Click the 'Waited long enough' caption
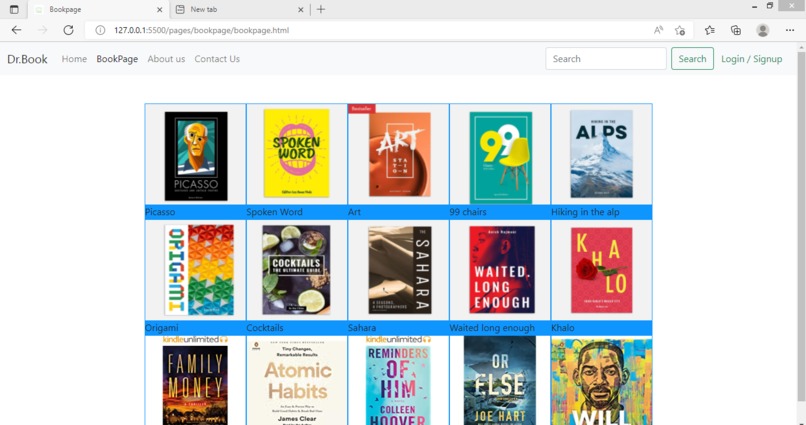This screenshot has height=425, width=806. tap(492, 327)
